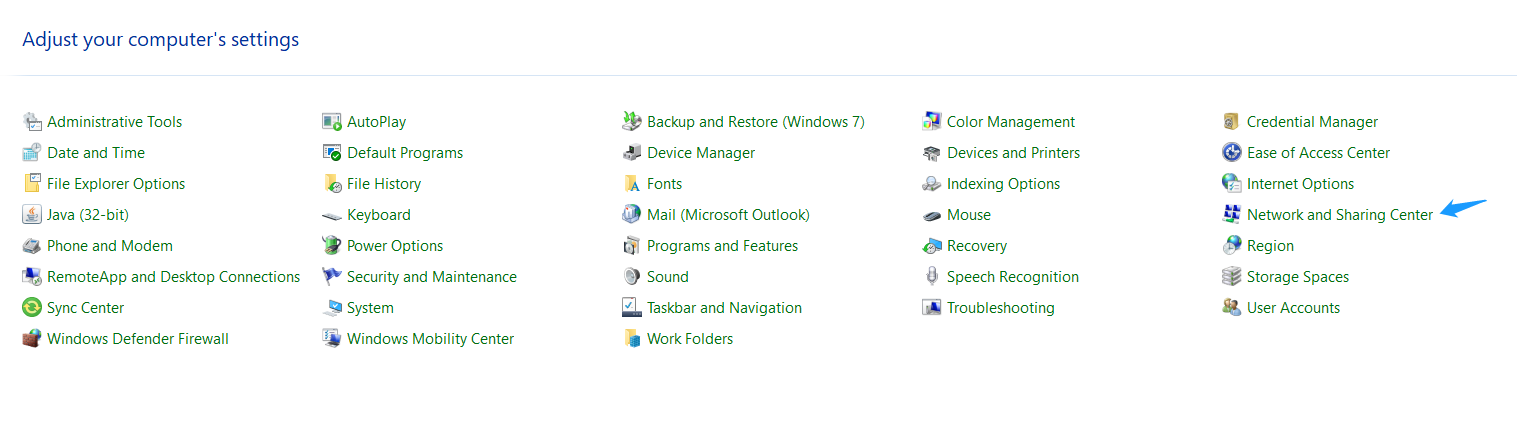Open the Taskbar and Navigation icon

click(x=631, y=308)
